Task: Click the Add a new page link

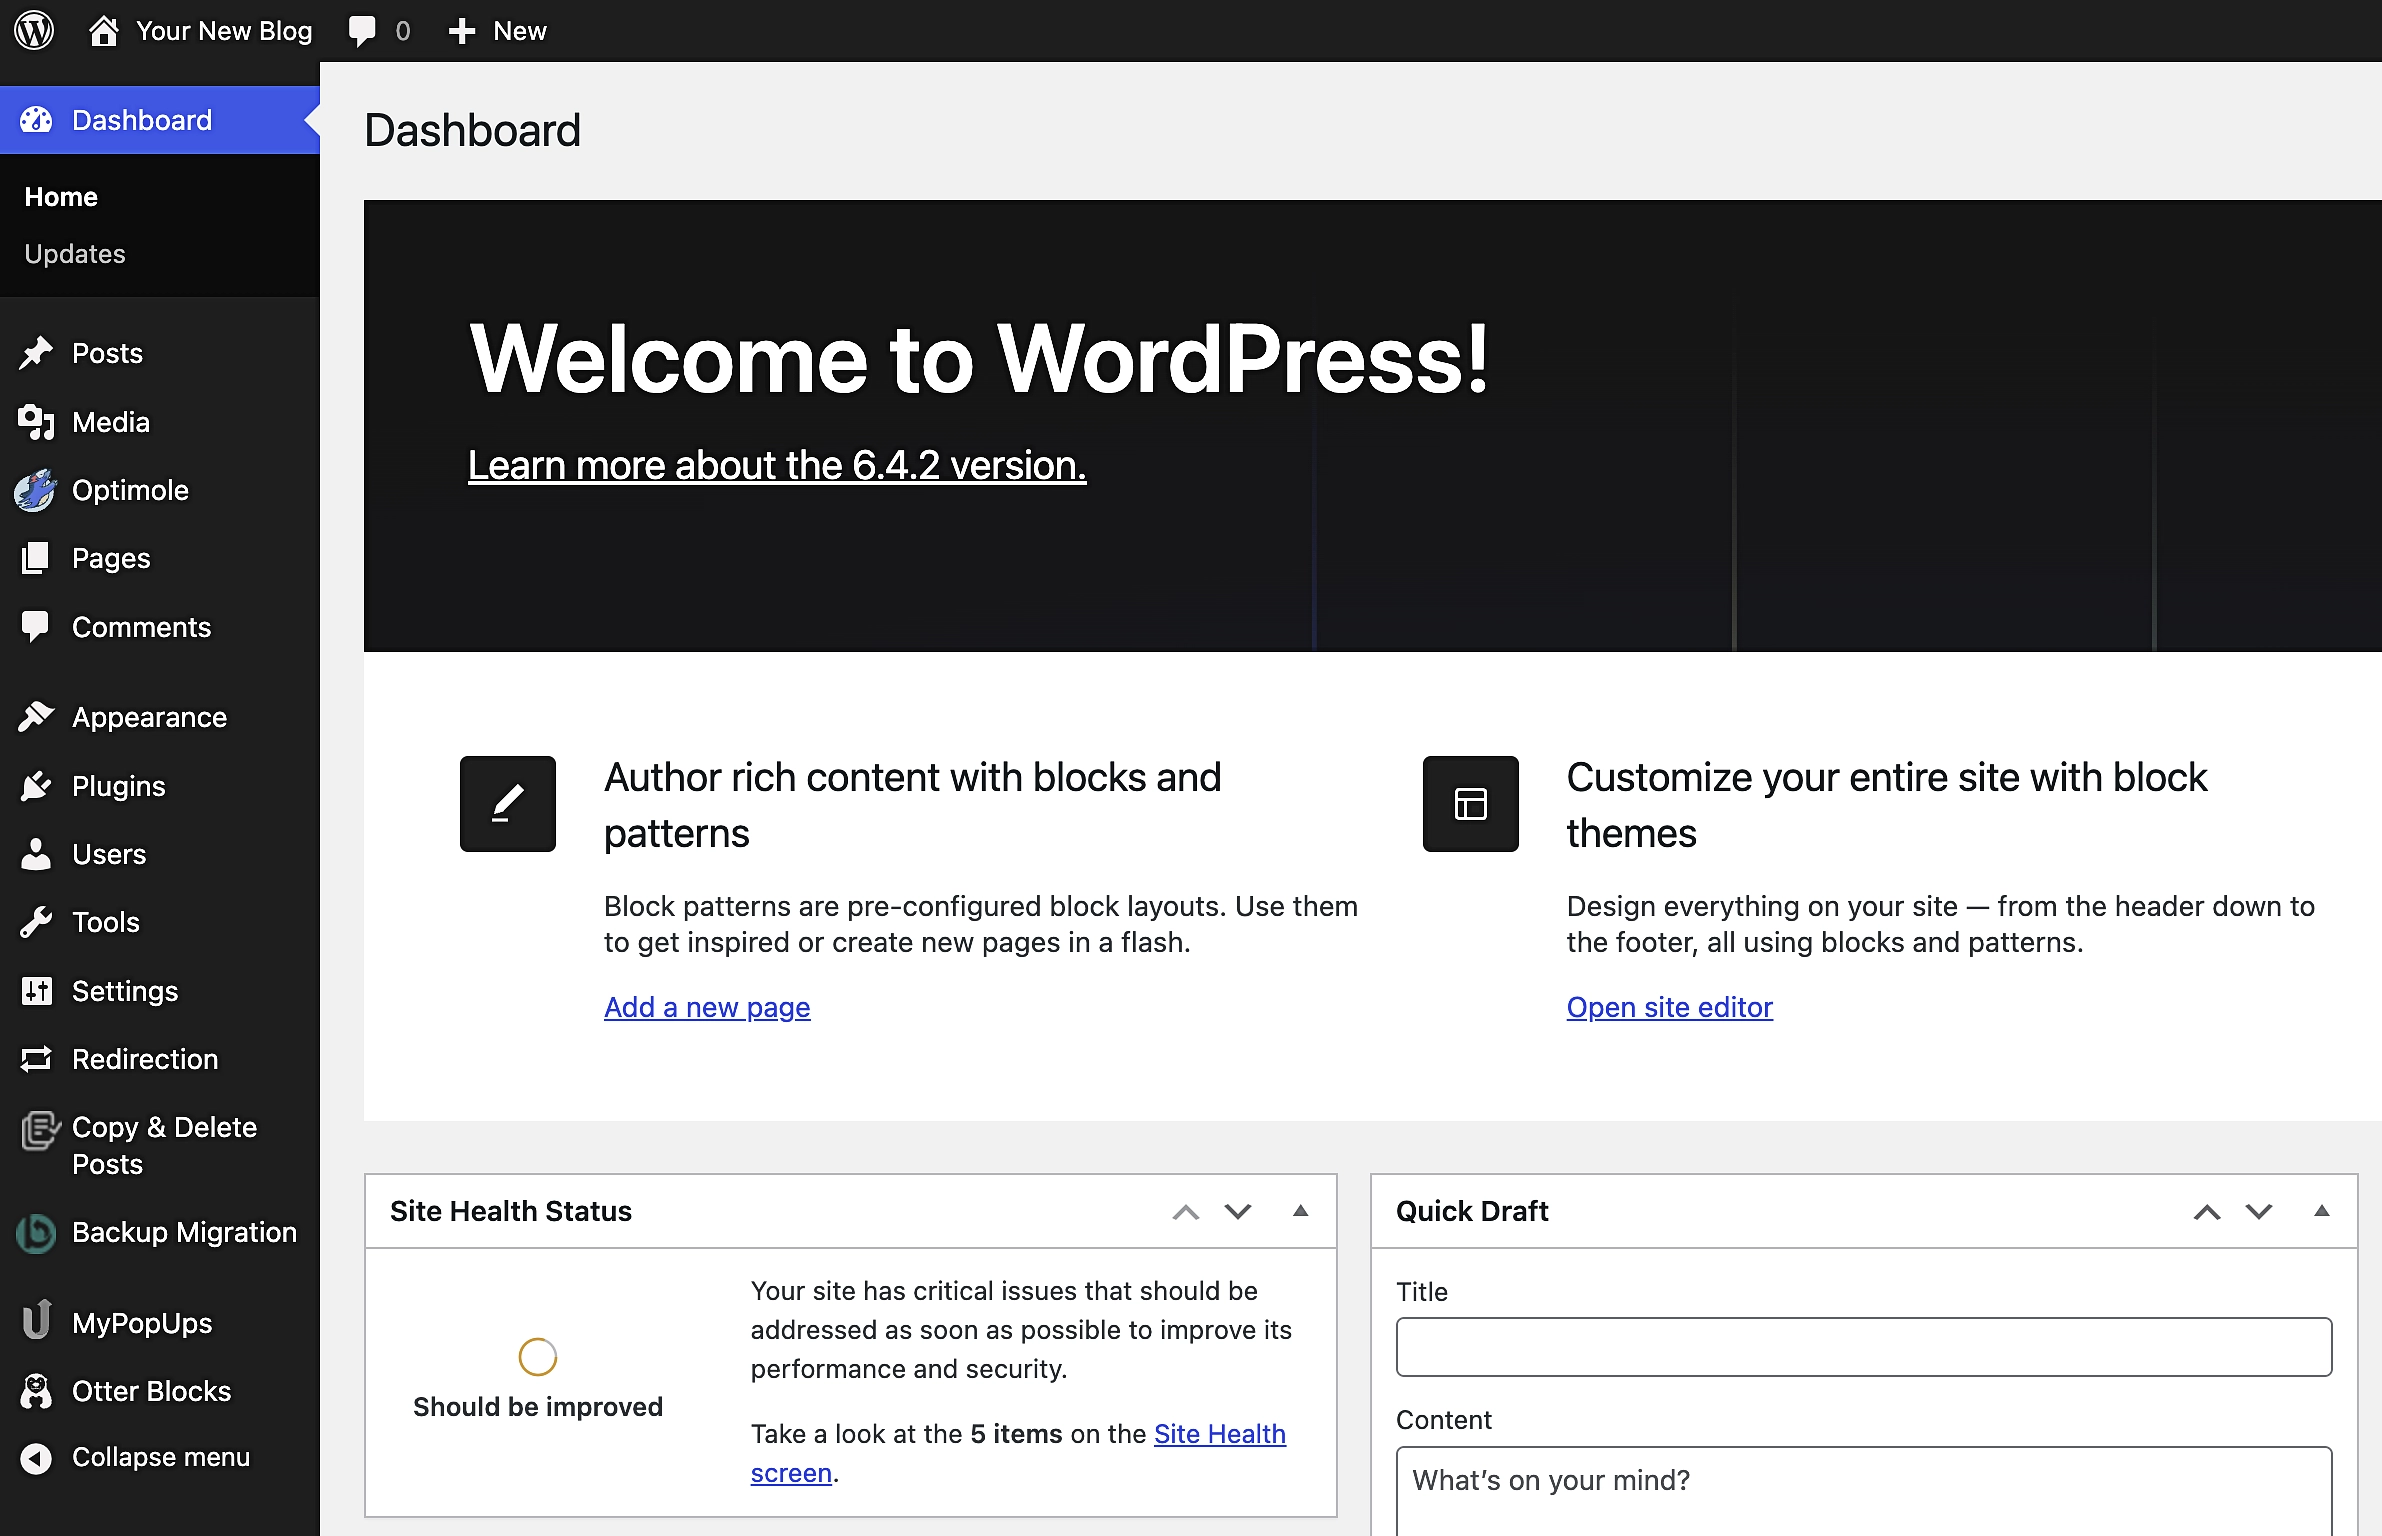Action: (x=707, y=1007)
